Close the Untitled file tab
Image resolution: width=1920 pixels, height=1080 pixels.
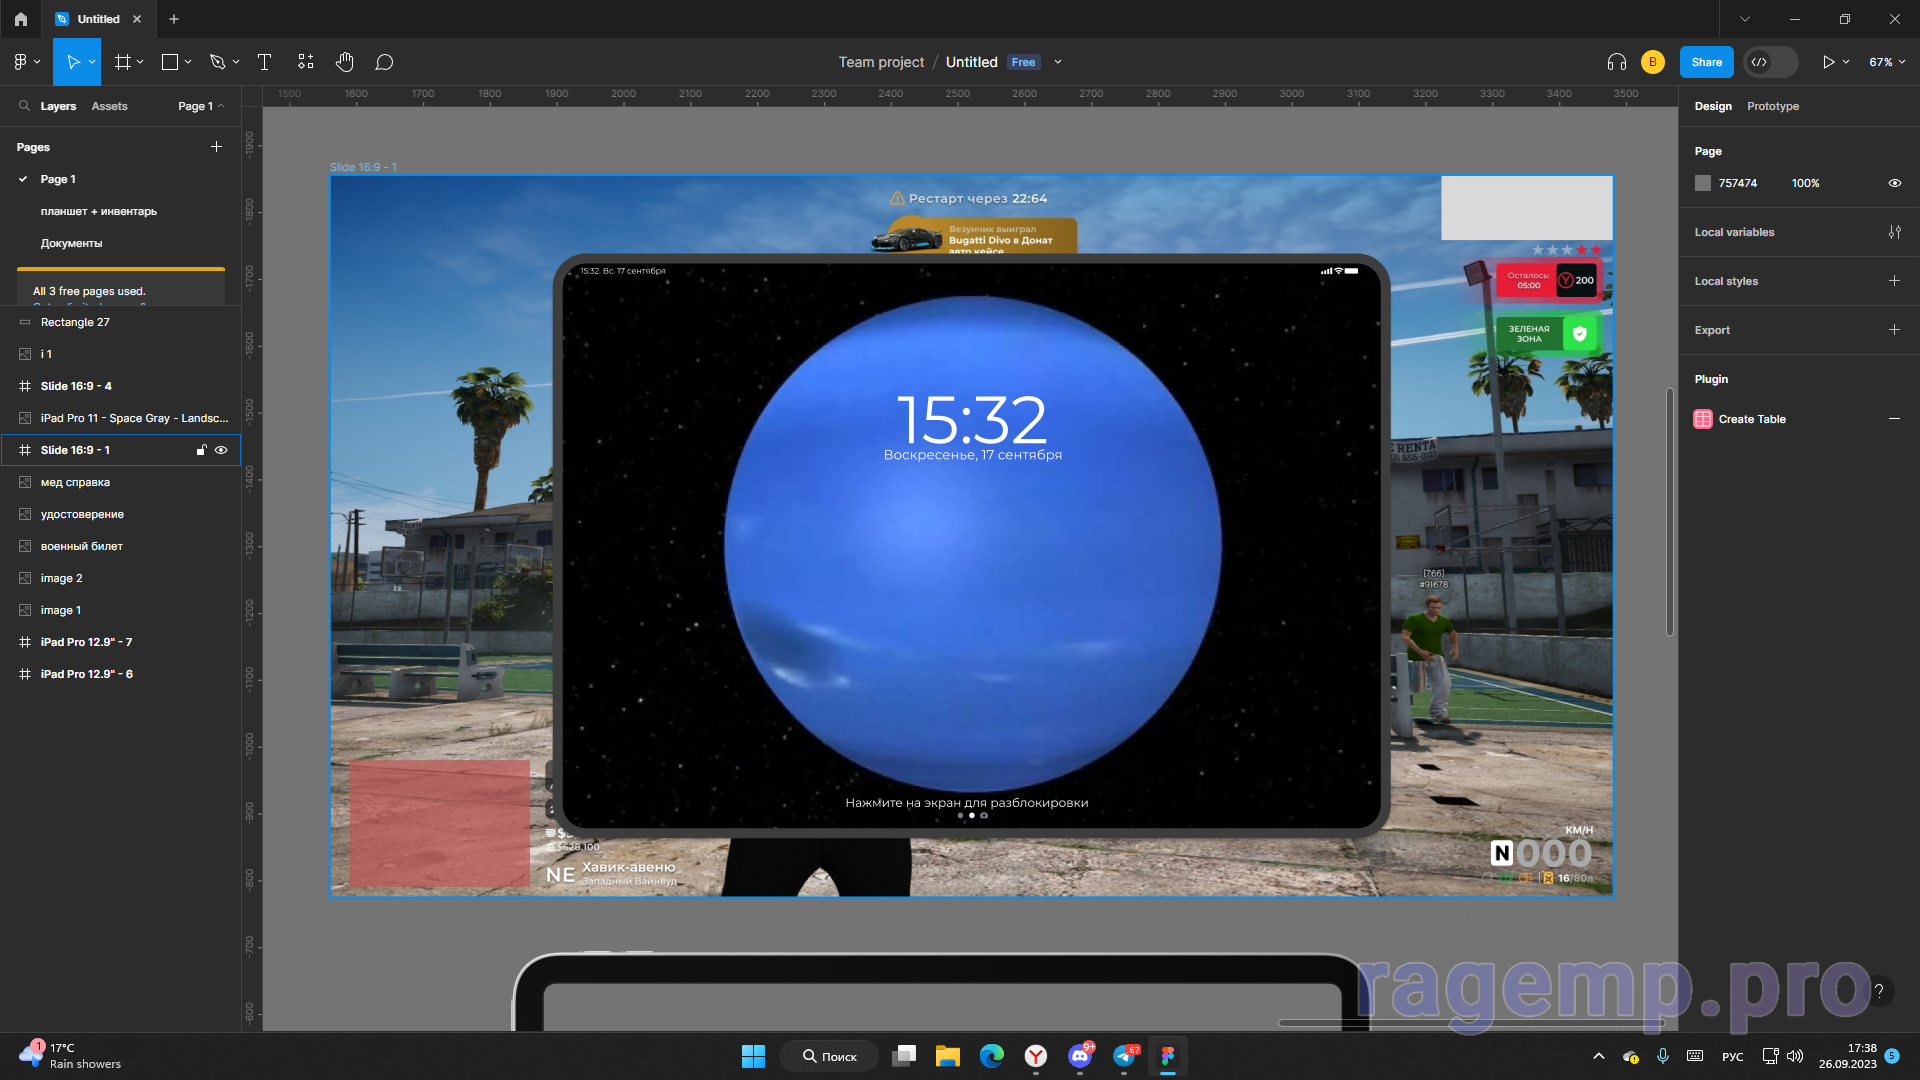point(137,19)
